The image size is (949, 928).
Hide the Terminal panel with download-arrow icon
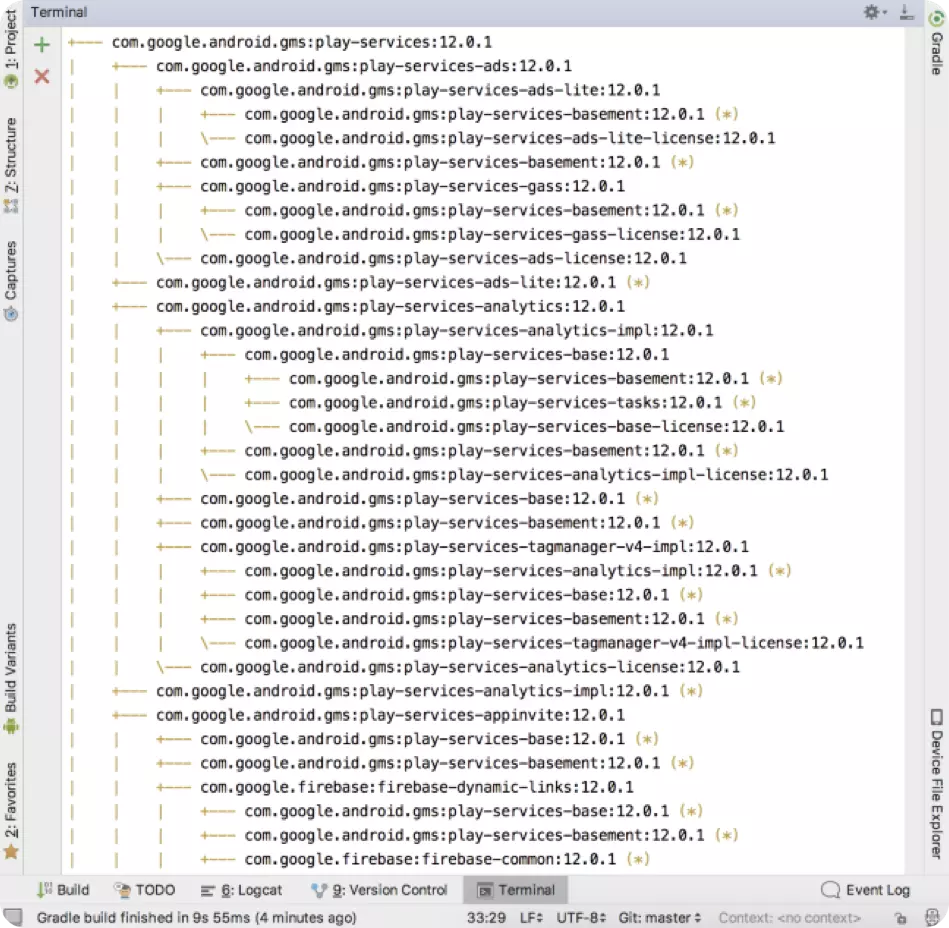(x=906, y=12)
